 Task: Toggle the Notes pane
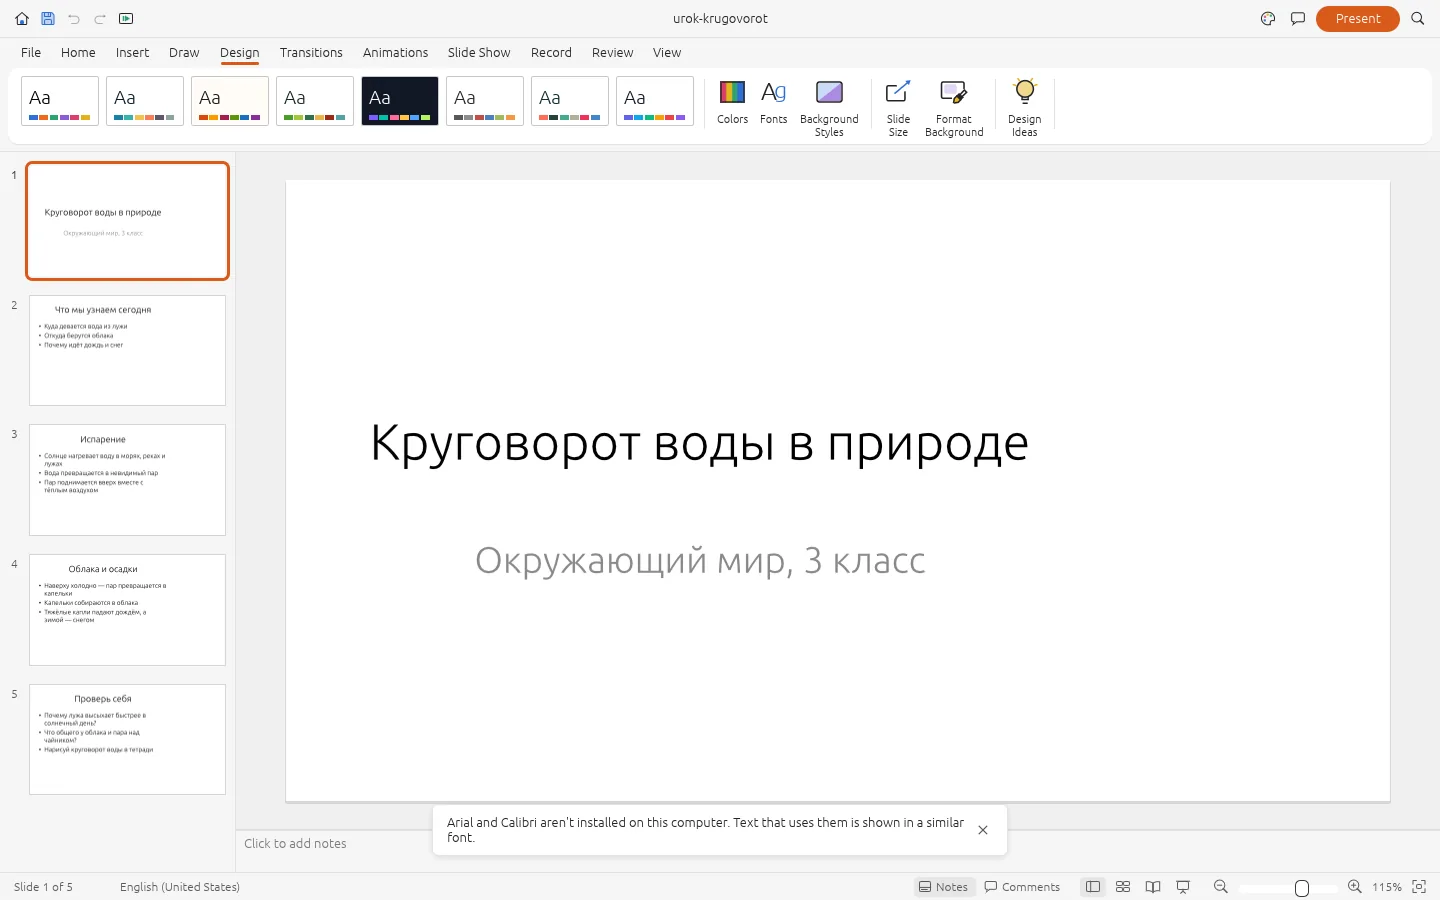coord(944,887)
